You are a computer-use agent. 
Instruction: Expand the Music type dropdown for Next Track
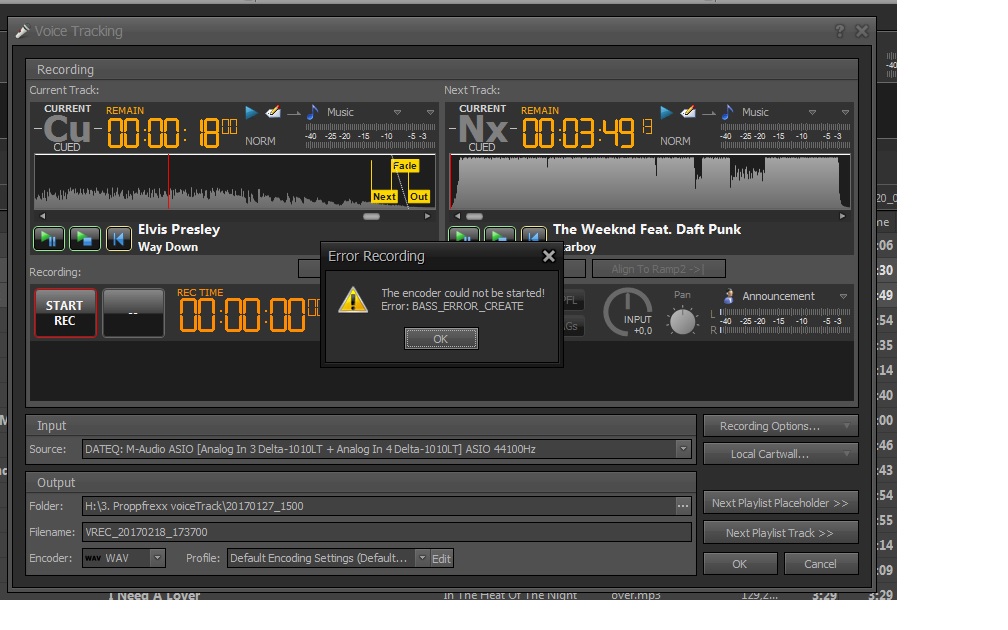coord(813,112)
